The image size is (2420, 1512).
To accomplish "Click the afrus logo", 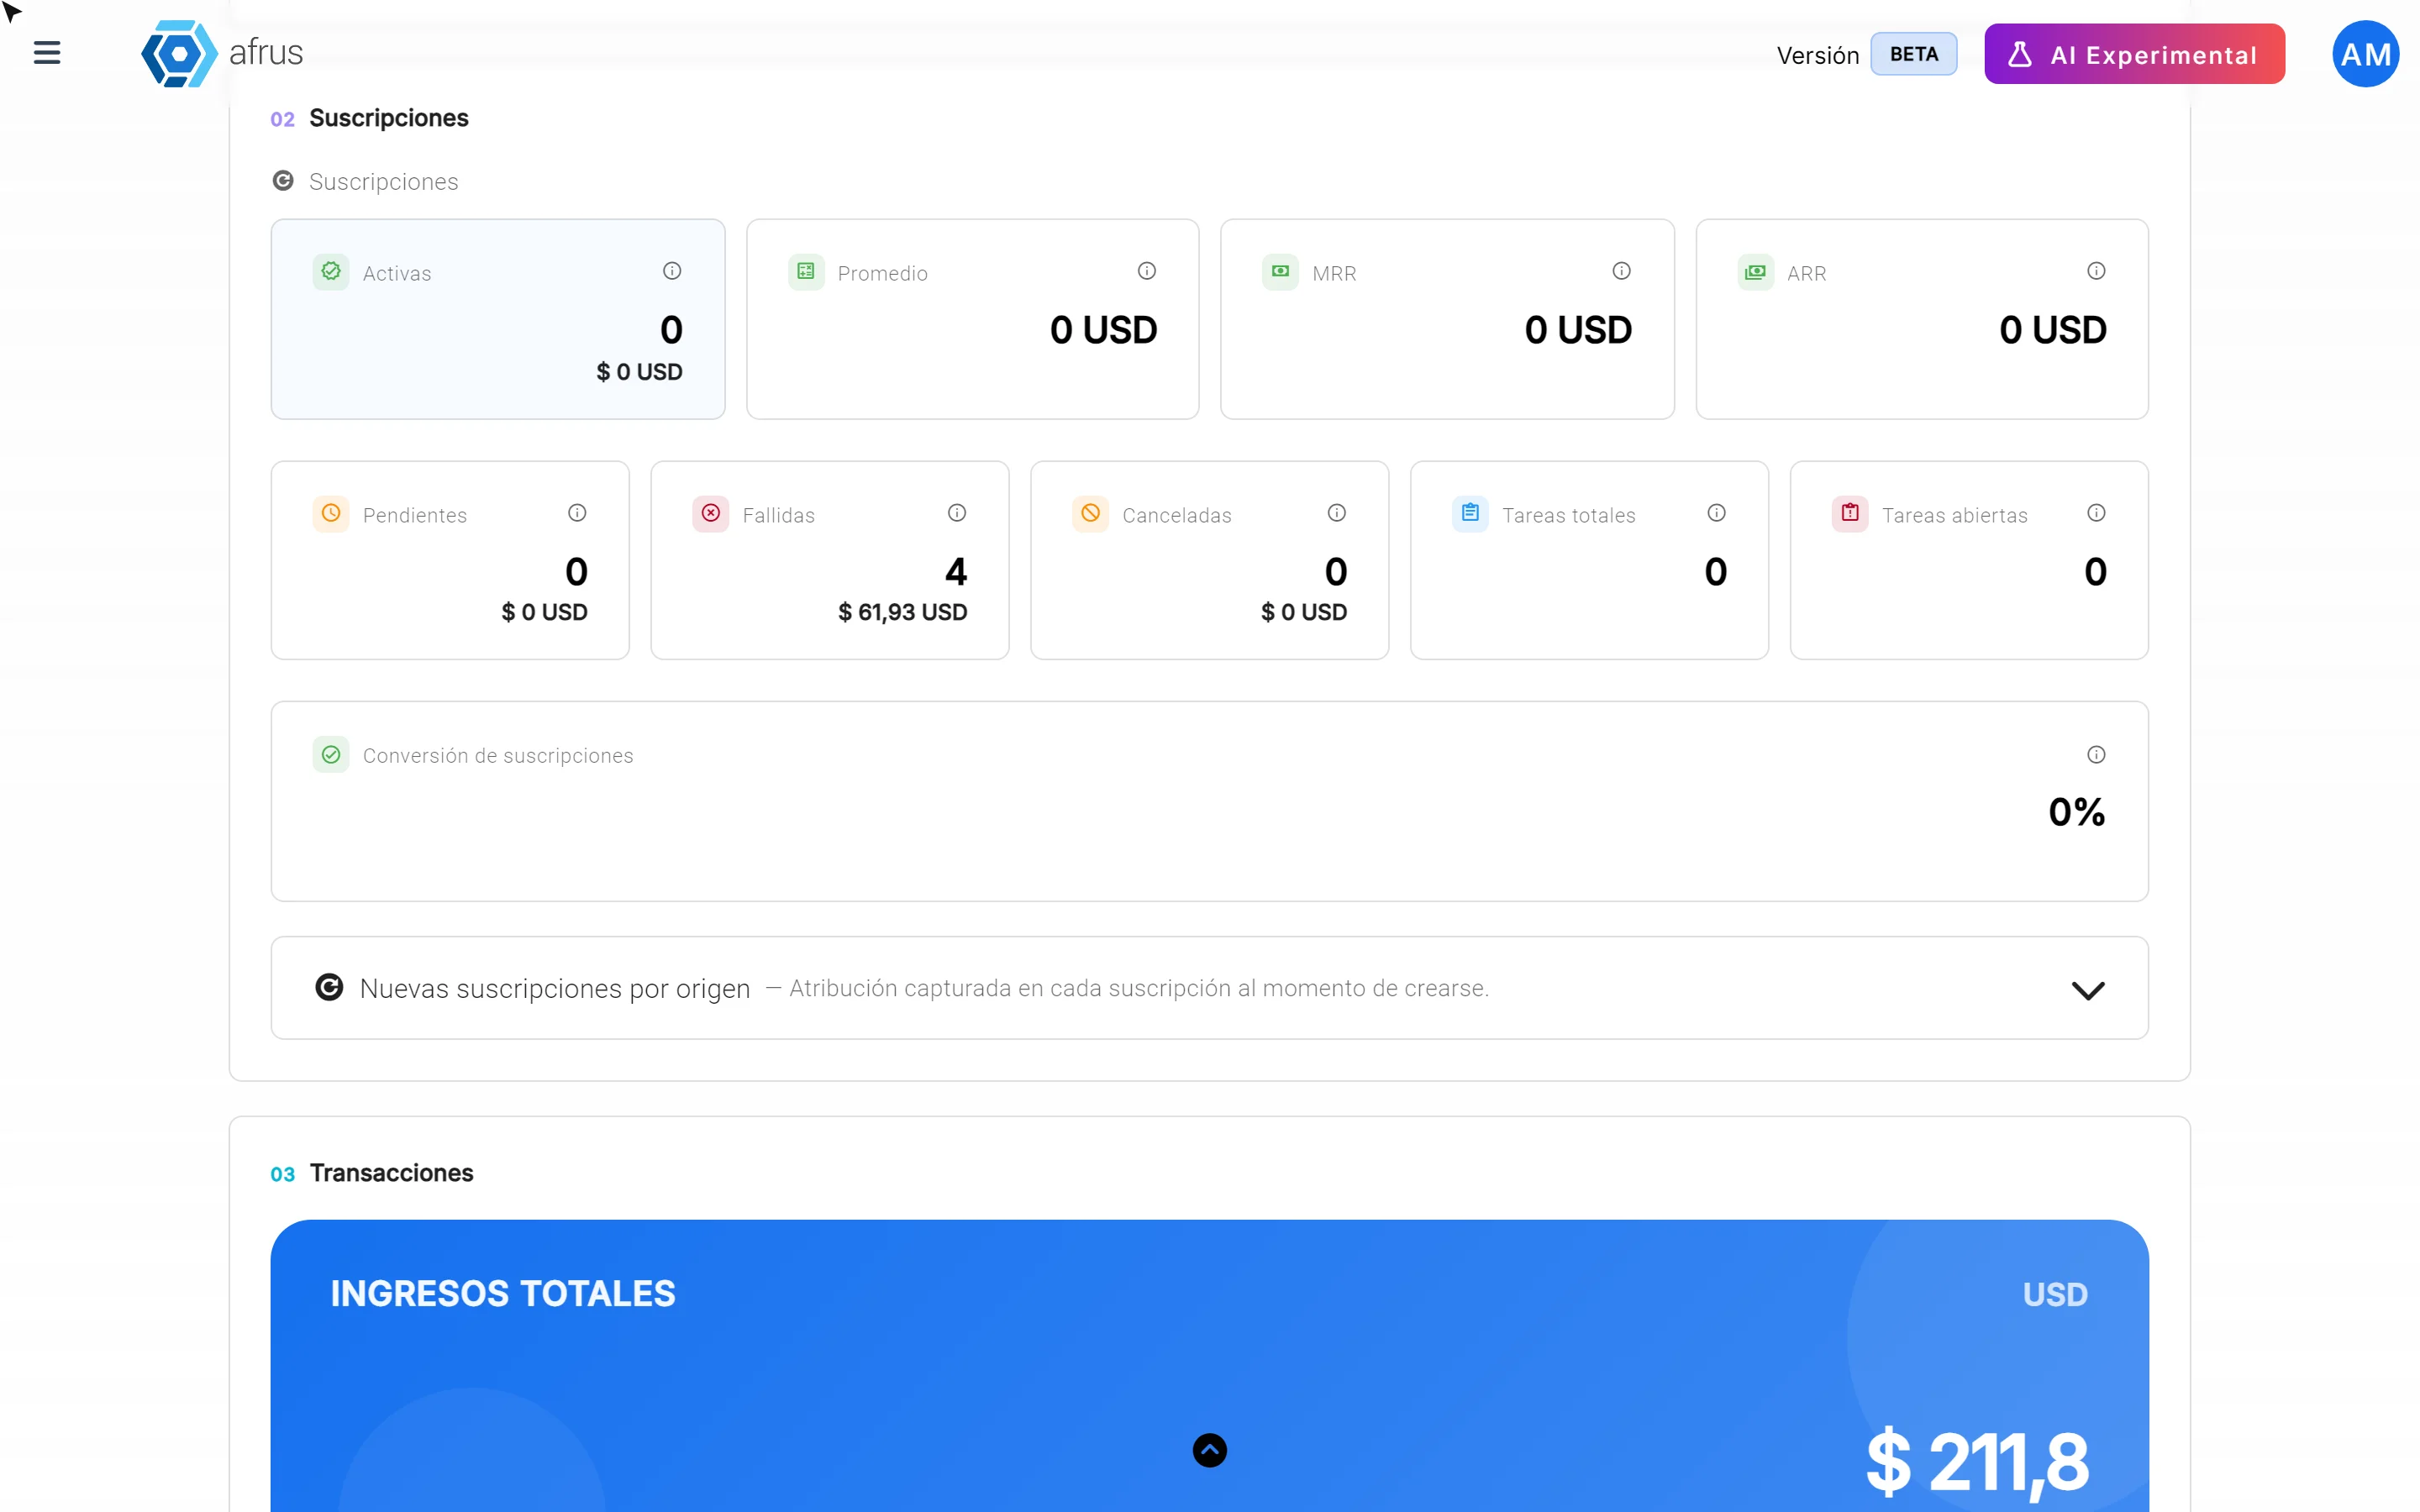I will pyautogui.click(x=222, y=53).
